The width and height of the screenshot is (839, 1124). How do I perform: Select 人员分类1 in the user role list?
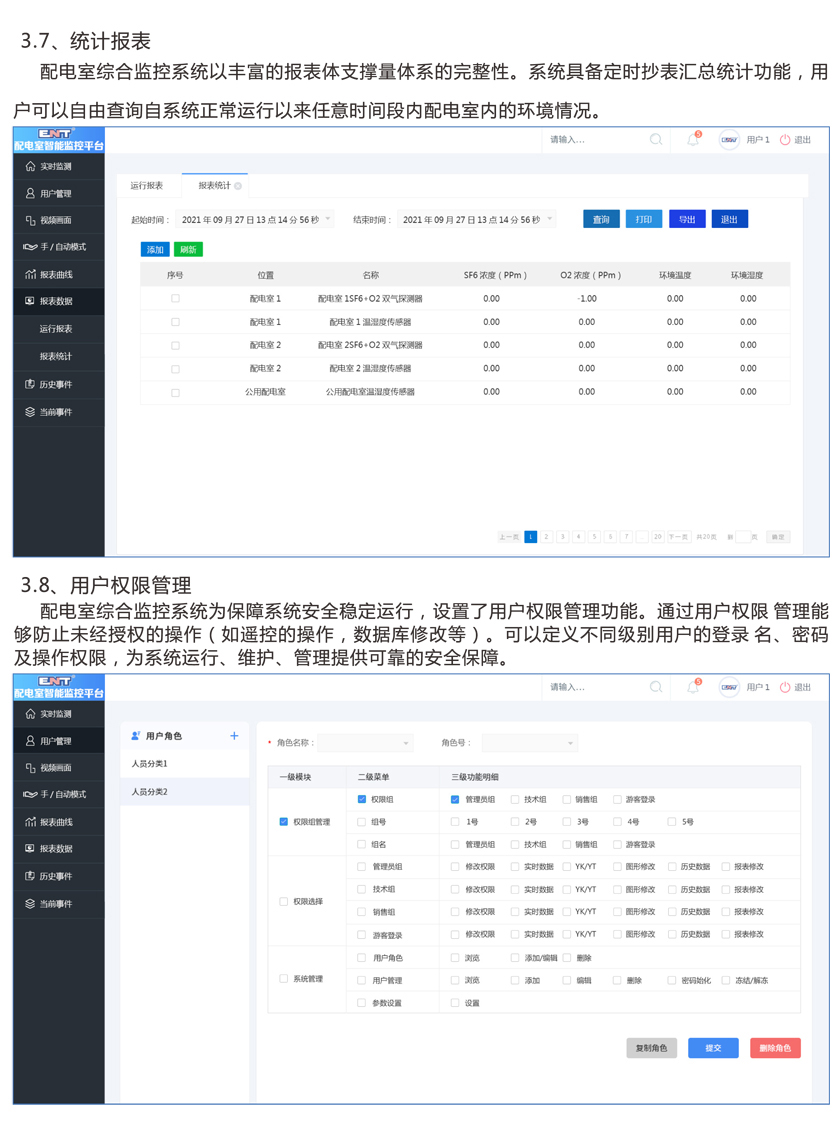tap(150, 764)
